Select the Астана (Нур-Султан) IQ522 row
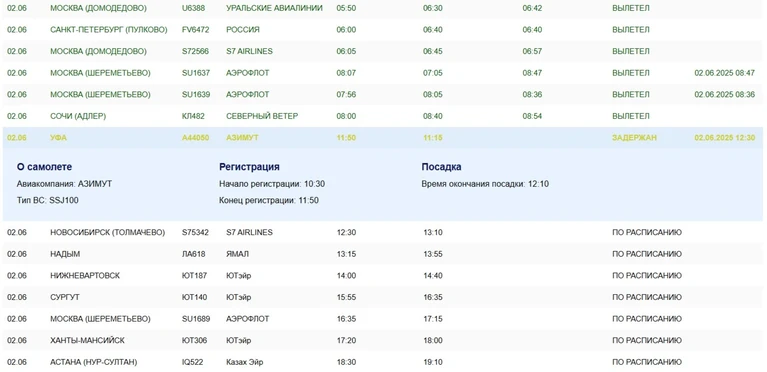The width and height of the screenshot is (767, 372). pyautogui.click(x=383, y=362)
